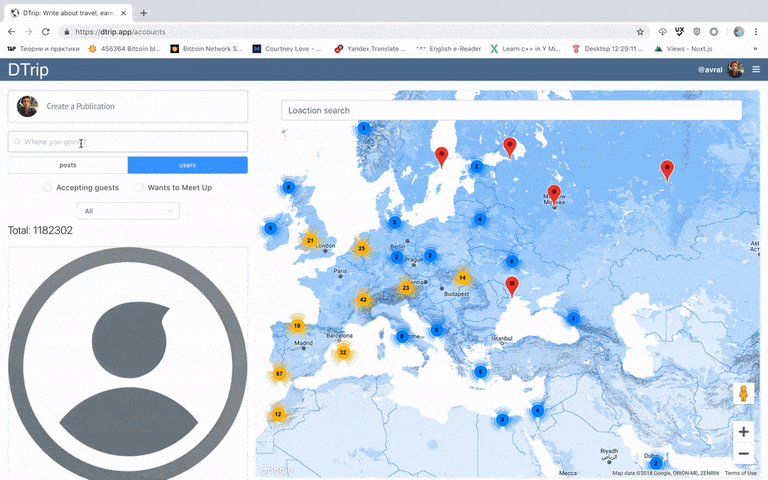
Task: Open the hamburger menu in DTrip header
Action: point(756,70)
